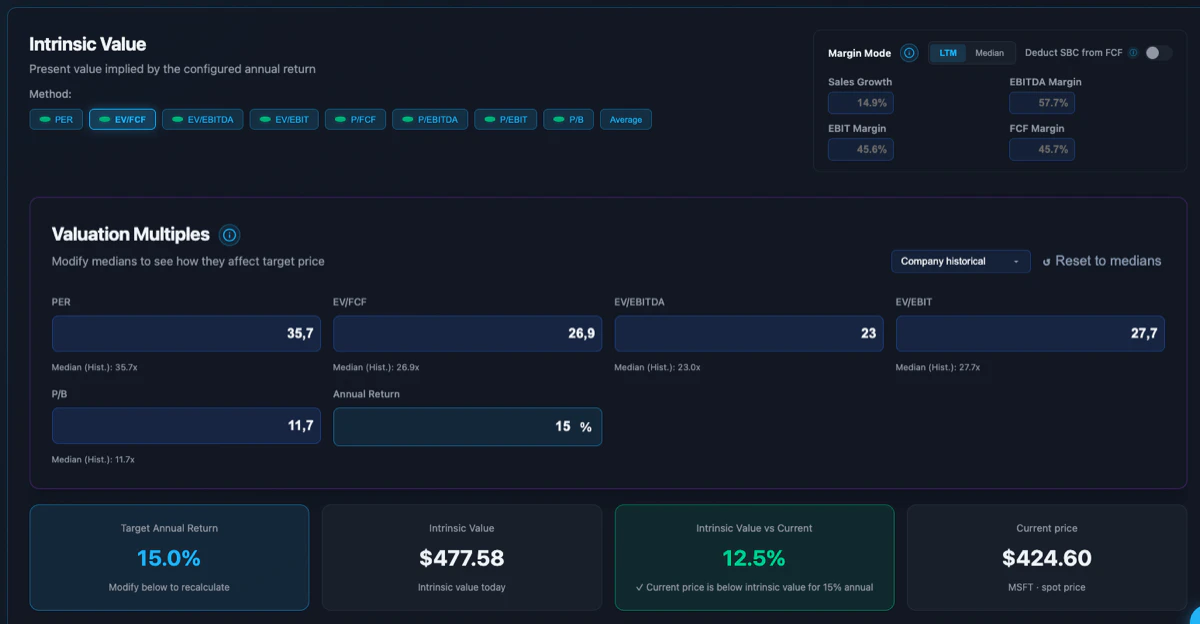Edit the EV/EBITDA multiple field
Screen dimensions: 1200x624
[749, 334]
